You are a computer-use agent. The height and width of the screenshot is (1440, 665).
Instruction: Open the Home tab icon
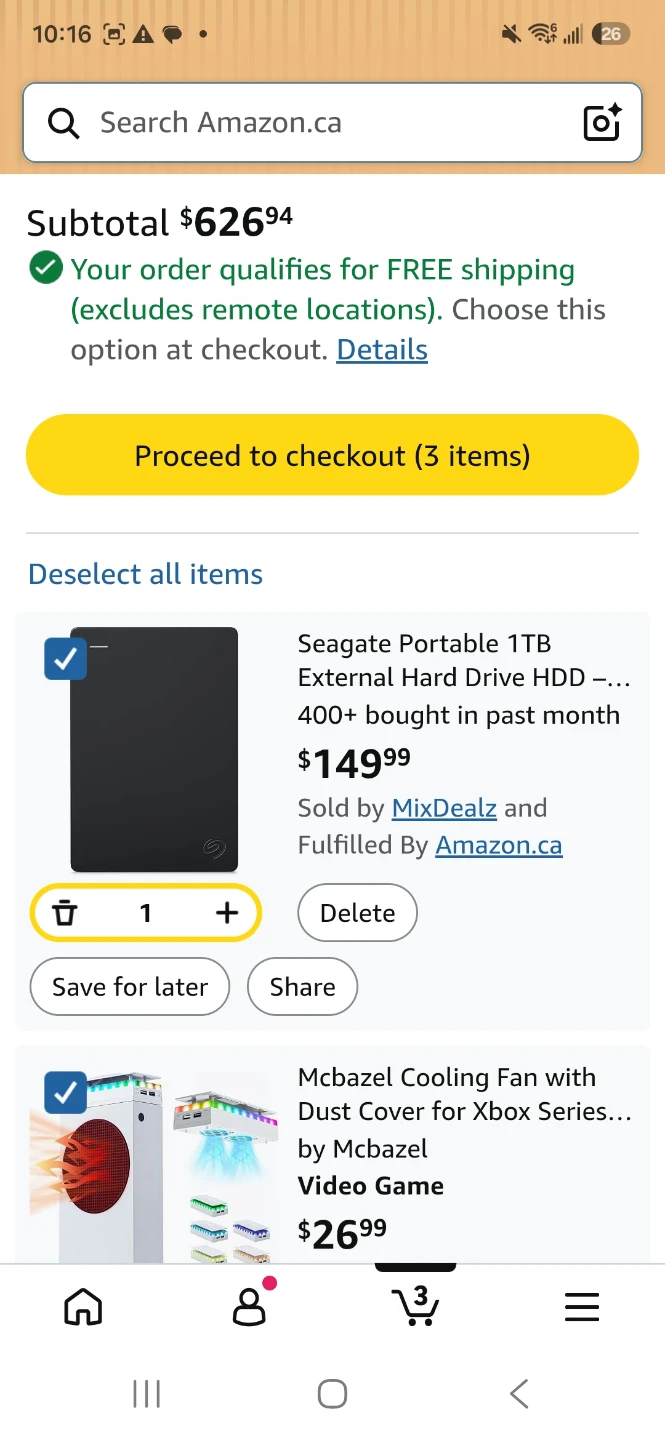[83, 1306]
